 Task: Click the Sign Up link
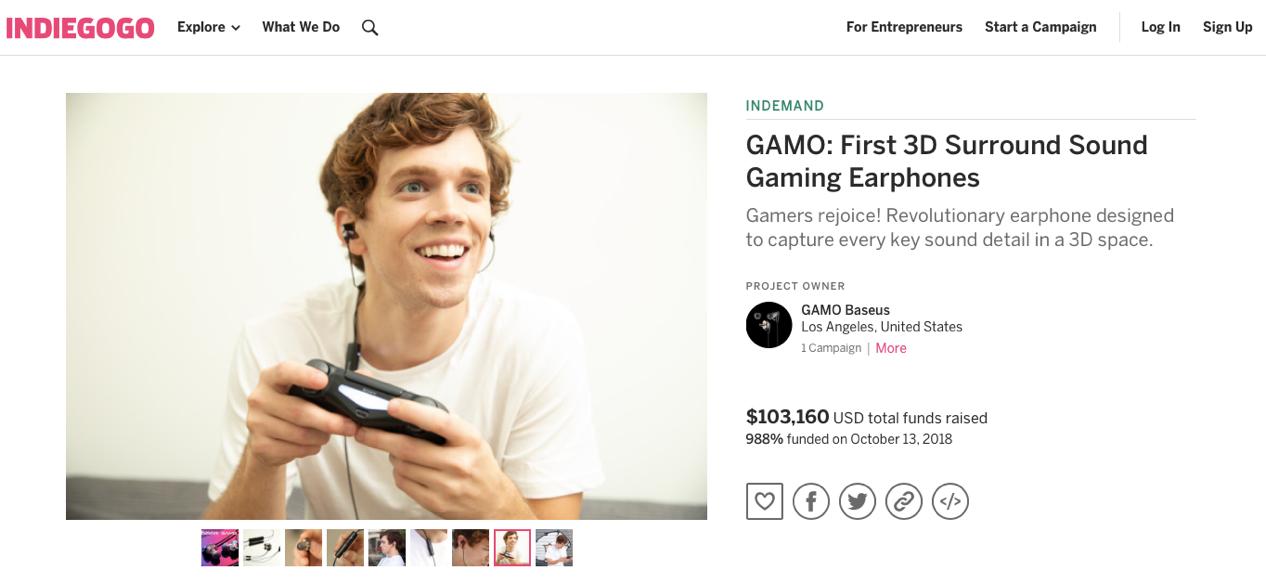click(x=1227, y=27)
